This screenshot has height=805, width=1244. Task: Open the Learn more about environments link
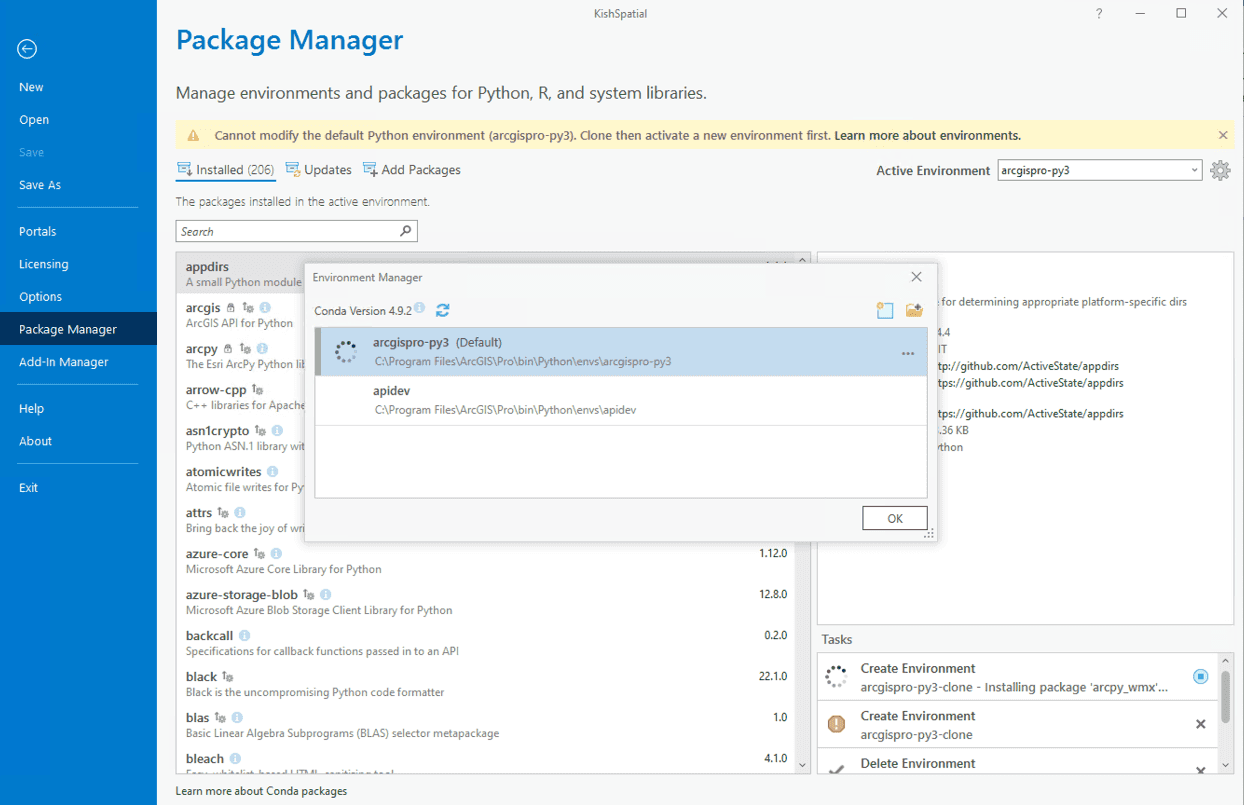tap(927, 135)
